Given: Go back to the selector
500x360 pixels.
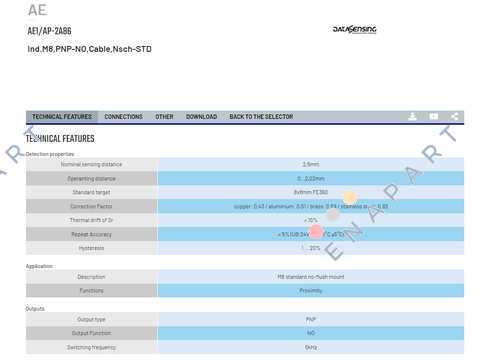Looking at the screenshot, I should (x=261, y=117).
